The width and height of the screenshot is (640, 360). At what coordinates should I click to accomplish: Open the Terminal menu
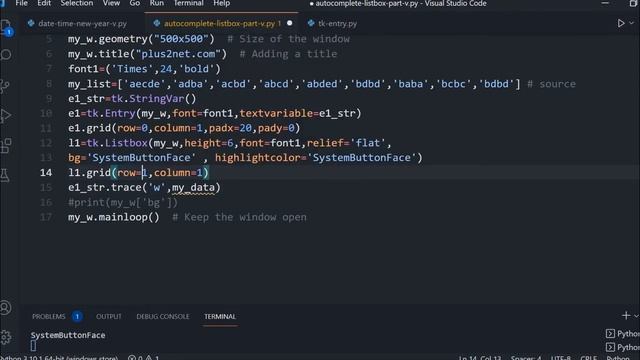189,3
